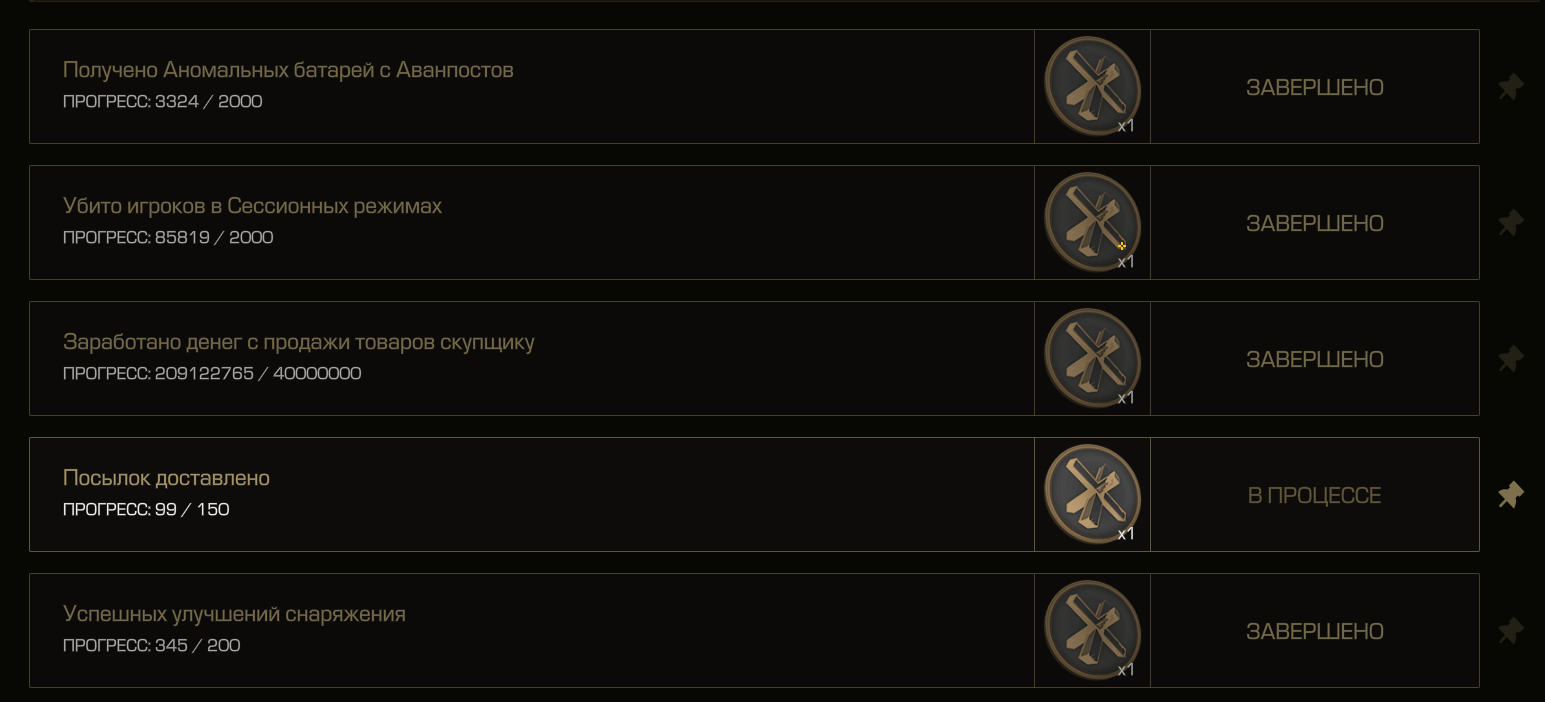Select 'Убито игроков в Сессионных режимах' title
1545x702 pixels.
coord(252,206)
